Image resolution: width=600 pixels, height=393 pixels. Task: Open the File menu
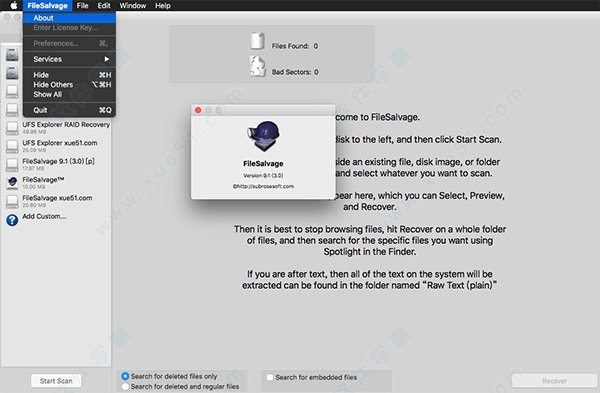[82, 5]
